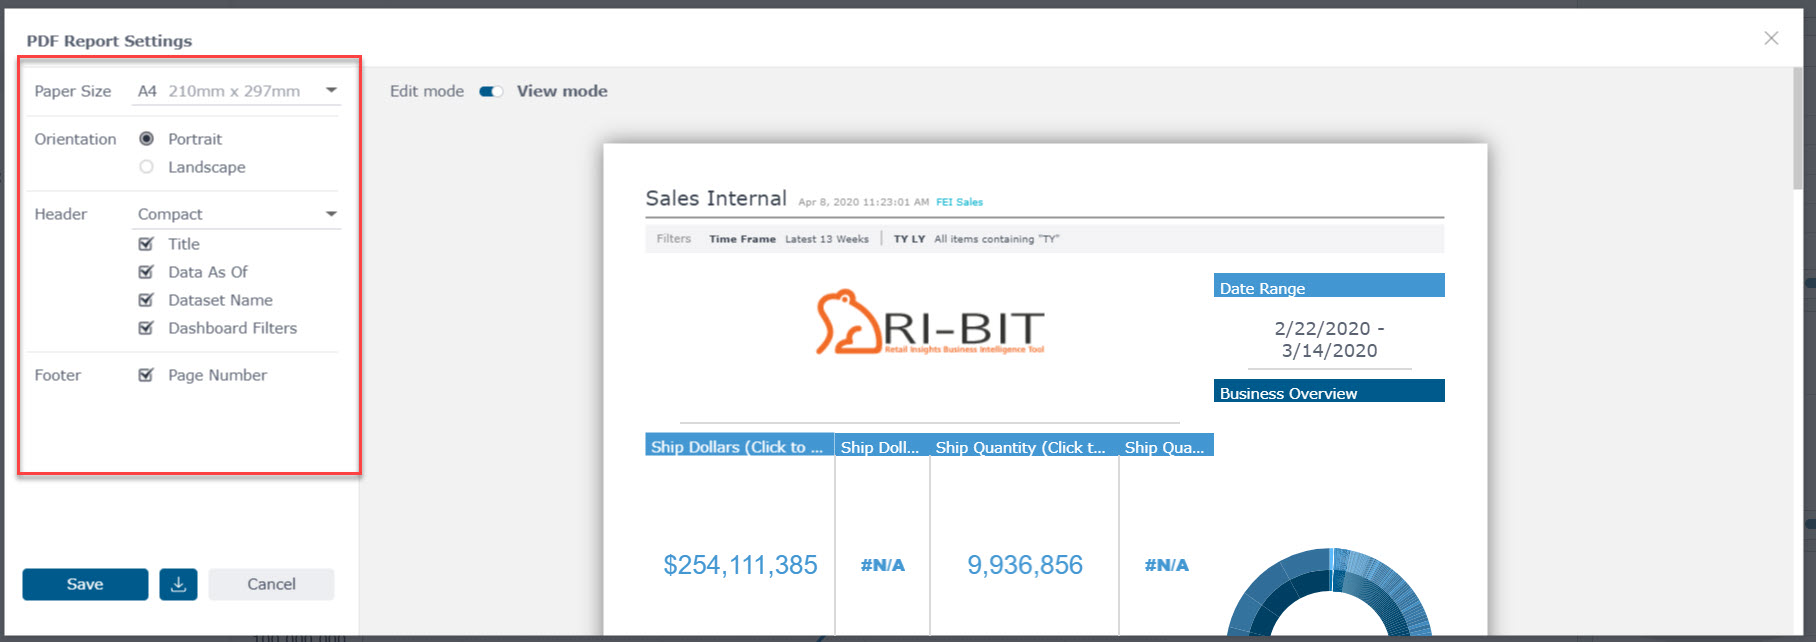The image size is (1816, 642).
Task: Uncheck the Dataset Name checkbox
Action: 146,300
